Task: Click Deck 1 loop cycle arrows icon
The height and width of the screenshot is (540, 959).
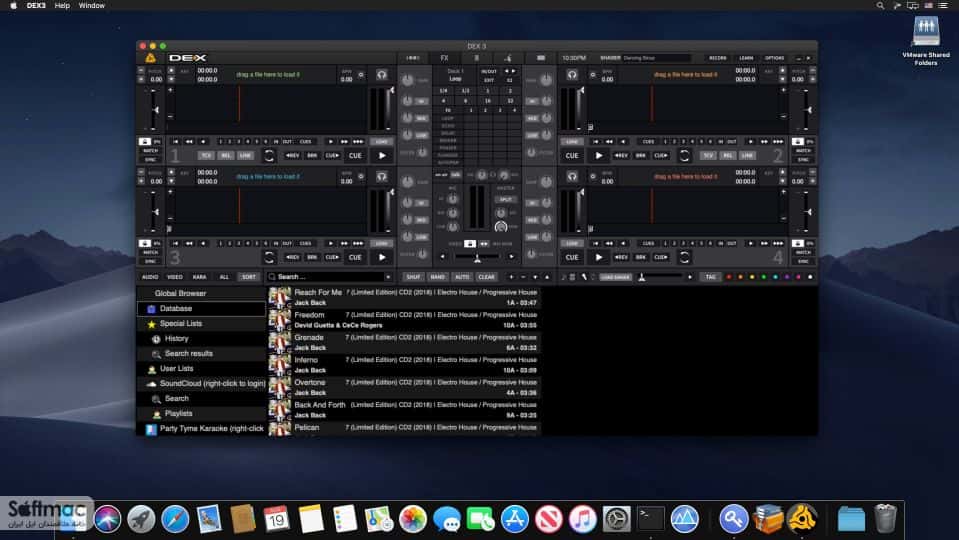Action: [x=269, y=155]
